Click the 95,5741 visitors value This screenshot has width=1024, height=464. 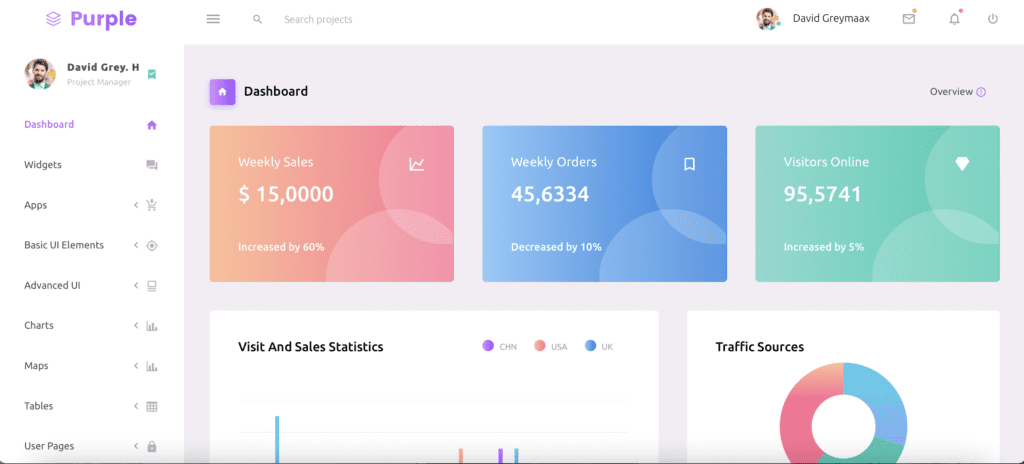(x=823, y=194)
